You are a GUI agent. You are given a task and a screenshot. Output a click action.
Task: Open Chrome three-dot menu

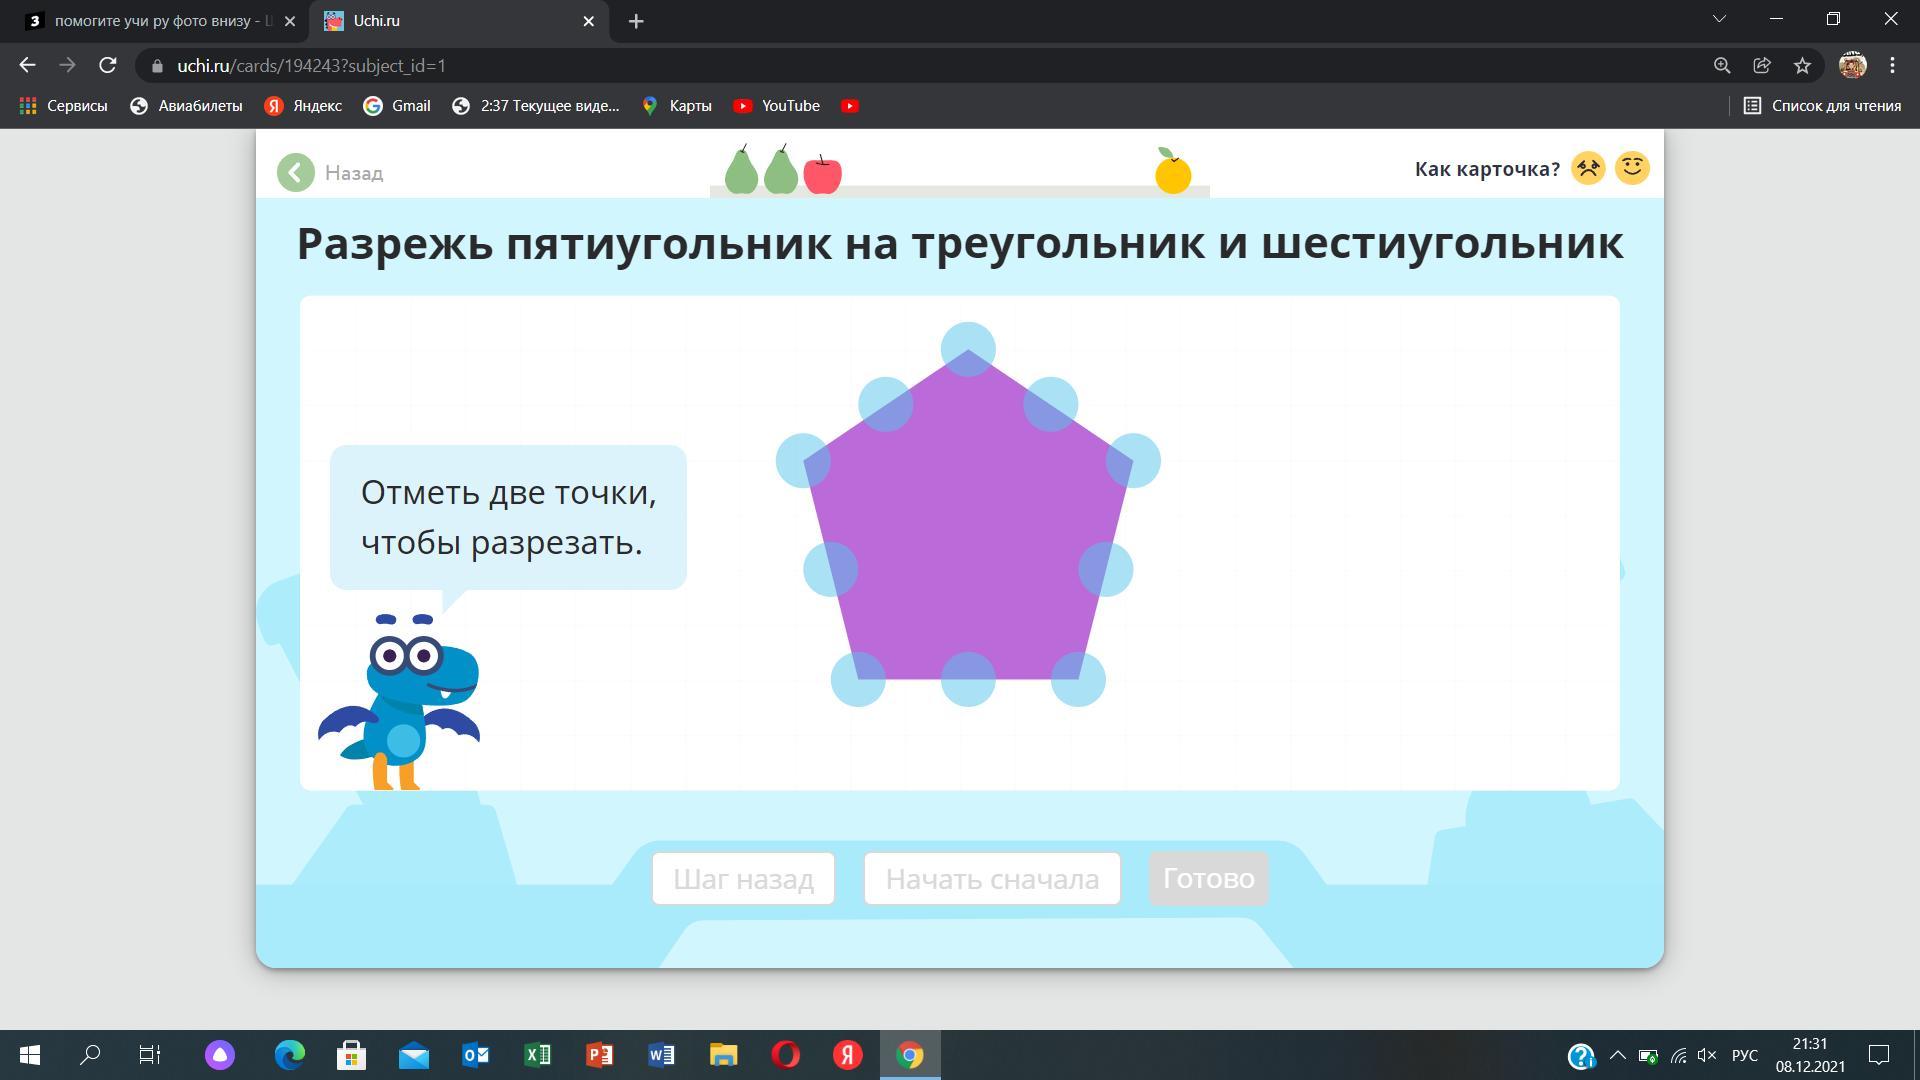pos(1892,66)
